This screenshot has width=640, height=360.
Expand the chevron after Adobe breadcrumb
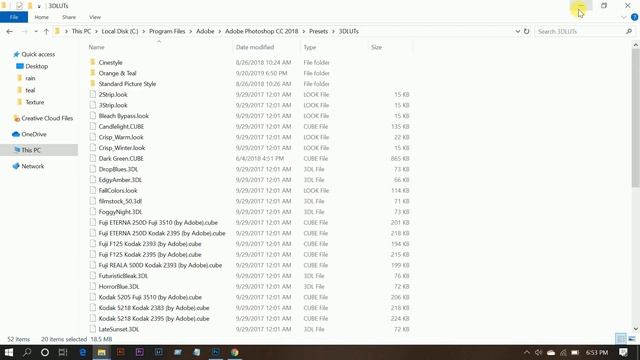click(x=220, y=31)
